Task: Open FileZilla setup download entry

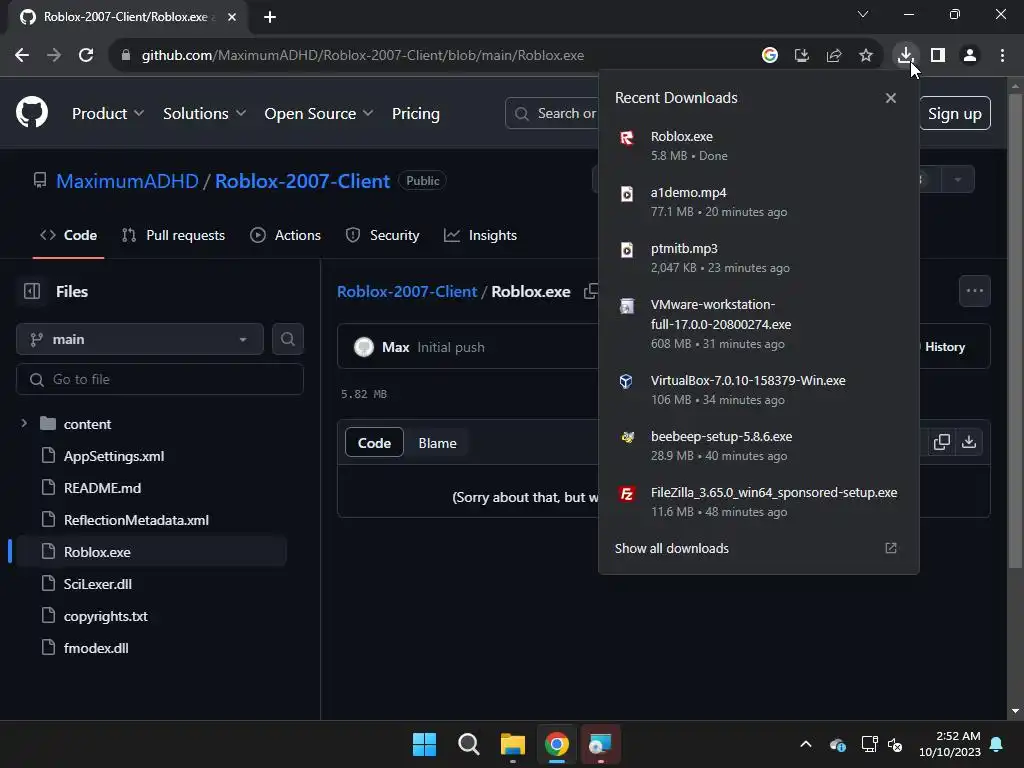Action: (x=758, y=502)
